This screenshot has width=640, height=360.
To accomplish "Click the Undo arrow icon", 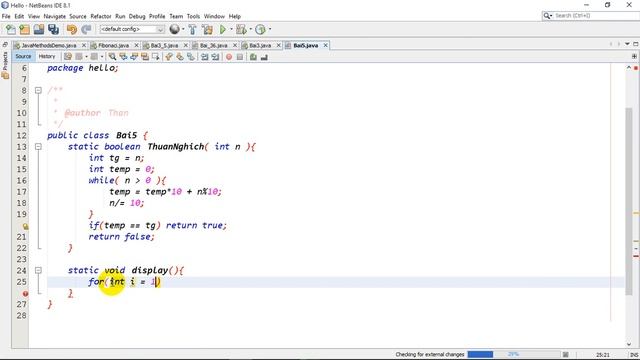I will (x=72, y=29).
